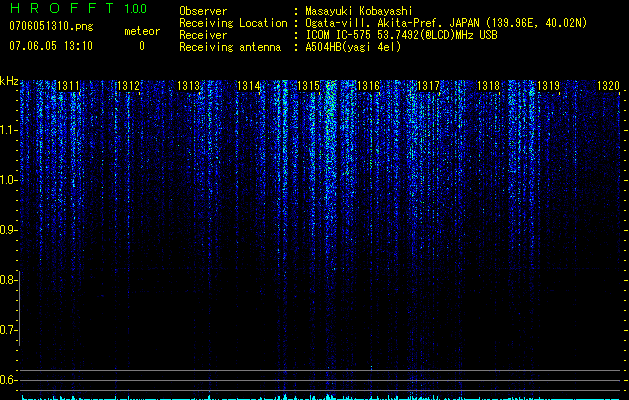Click the 1.0 frequency axis label
629x400 pixels.
tap(7, 180)
